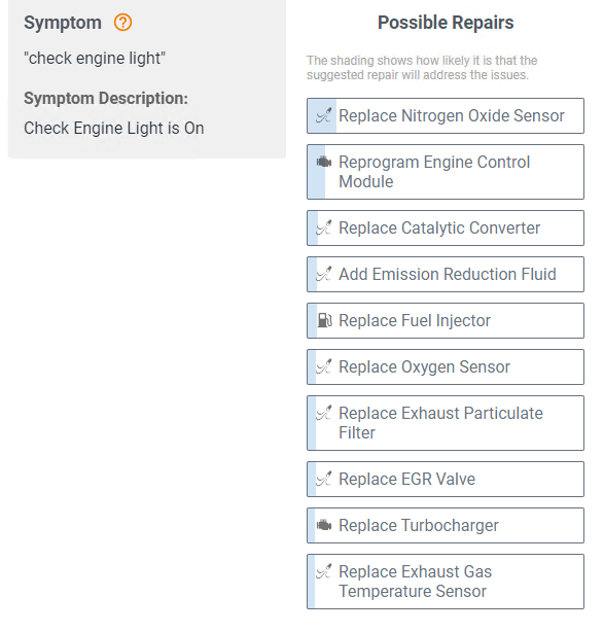Click the Check Engine Light is On description
Viewport: 604px width, 632px height.
pyautogui.click(x=114, y=128)
